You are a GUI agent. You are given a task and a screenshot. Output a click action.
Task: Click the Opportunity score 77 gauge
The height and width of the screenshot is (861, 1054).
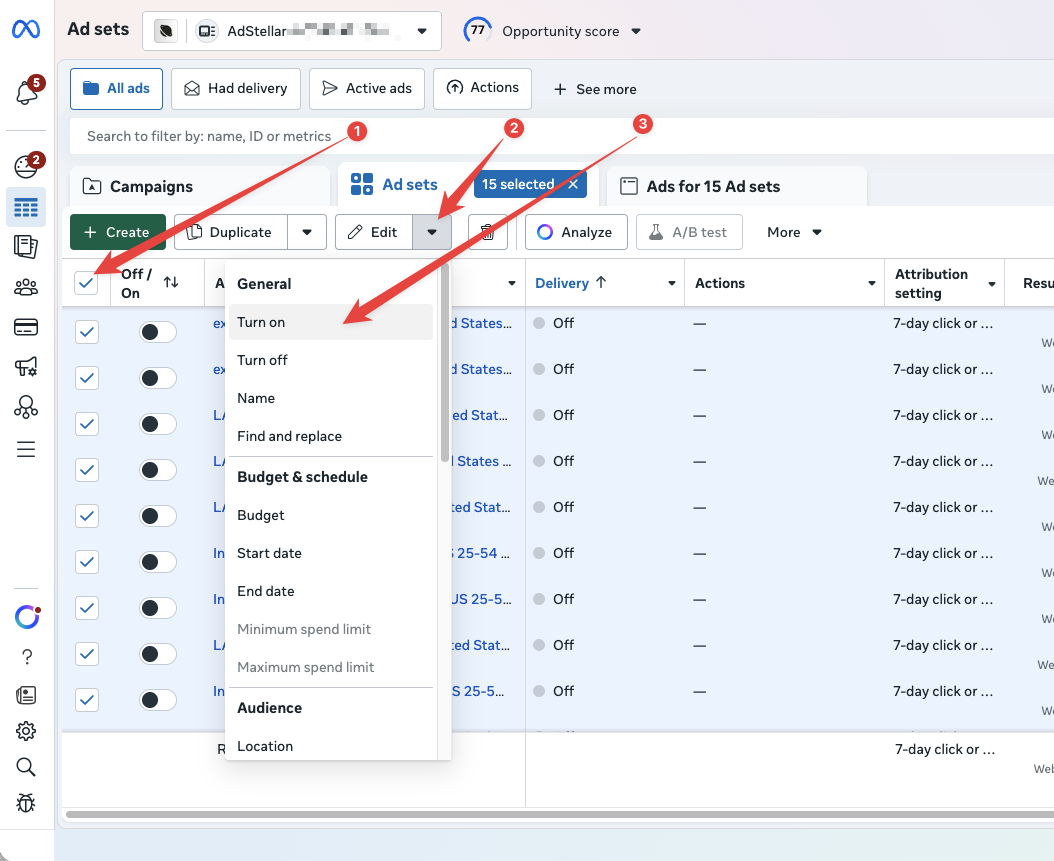coord(477,30)
